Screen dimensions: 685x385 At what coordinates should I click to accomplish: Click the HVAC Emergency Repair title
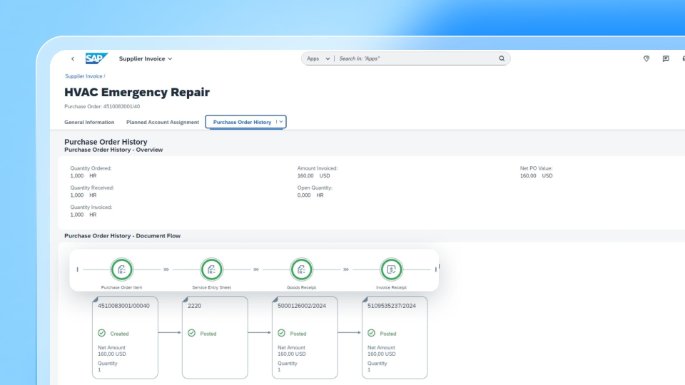coord(137,92)
